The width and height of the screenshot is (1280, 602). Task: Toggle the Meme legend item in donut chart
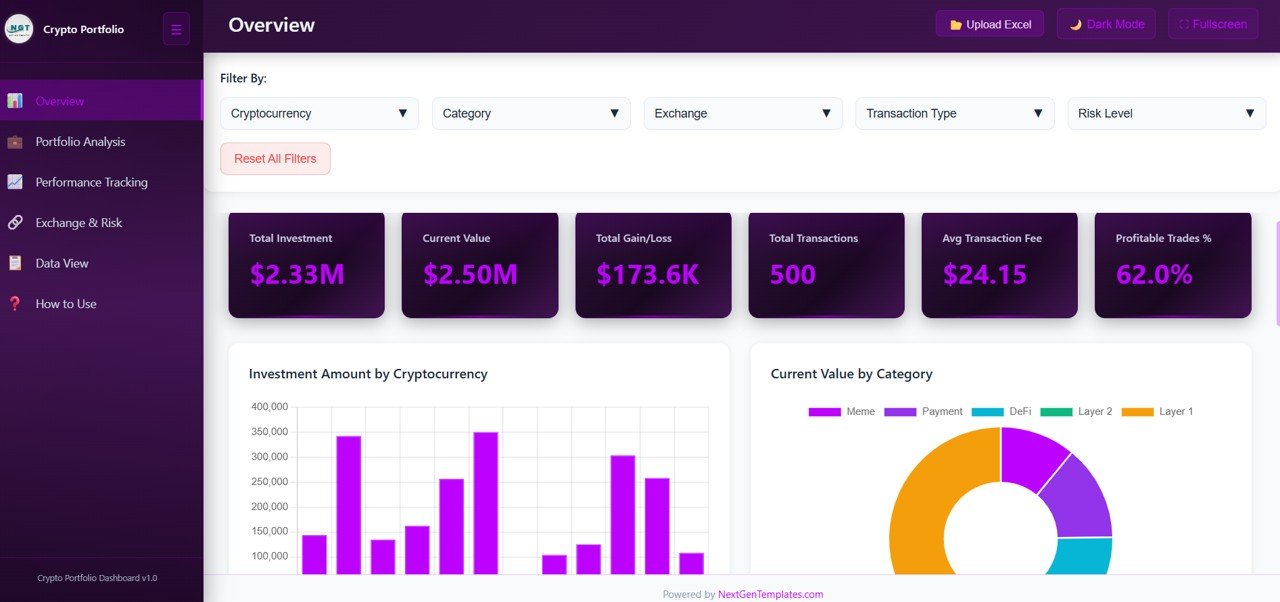click(x=841, y=412)
